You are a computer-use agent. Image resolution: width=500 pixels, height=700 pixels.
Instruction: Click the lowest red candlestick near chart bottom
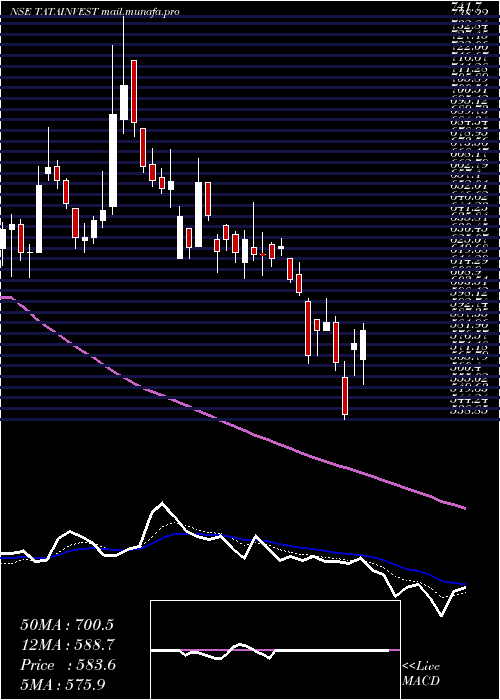[345, 396]
